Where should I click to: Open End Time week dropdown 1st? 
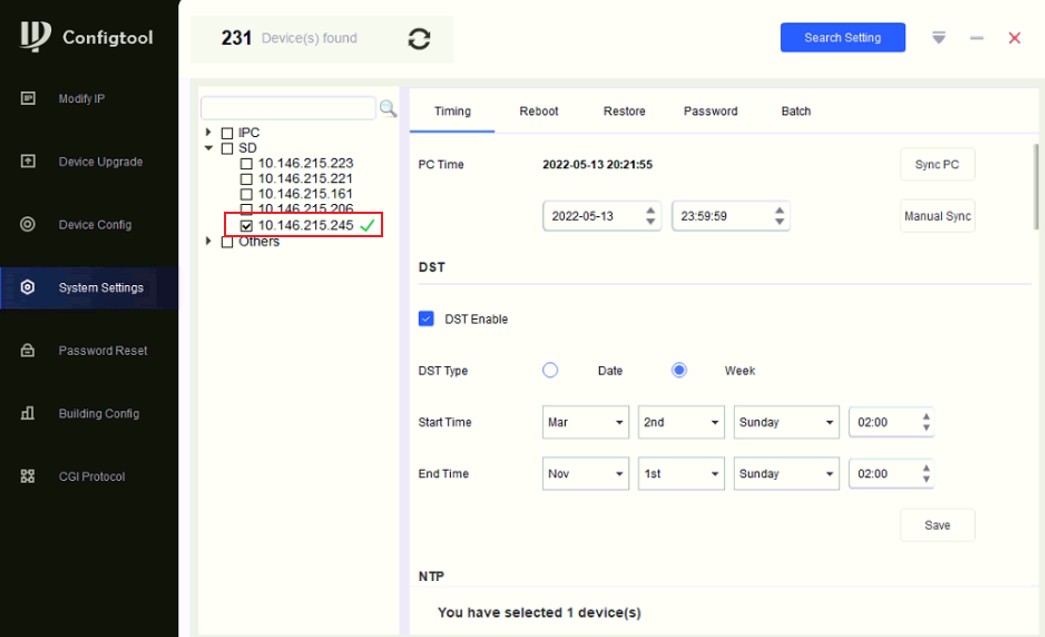pos(681,474)
